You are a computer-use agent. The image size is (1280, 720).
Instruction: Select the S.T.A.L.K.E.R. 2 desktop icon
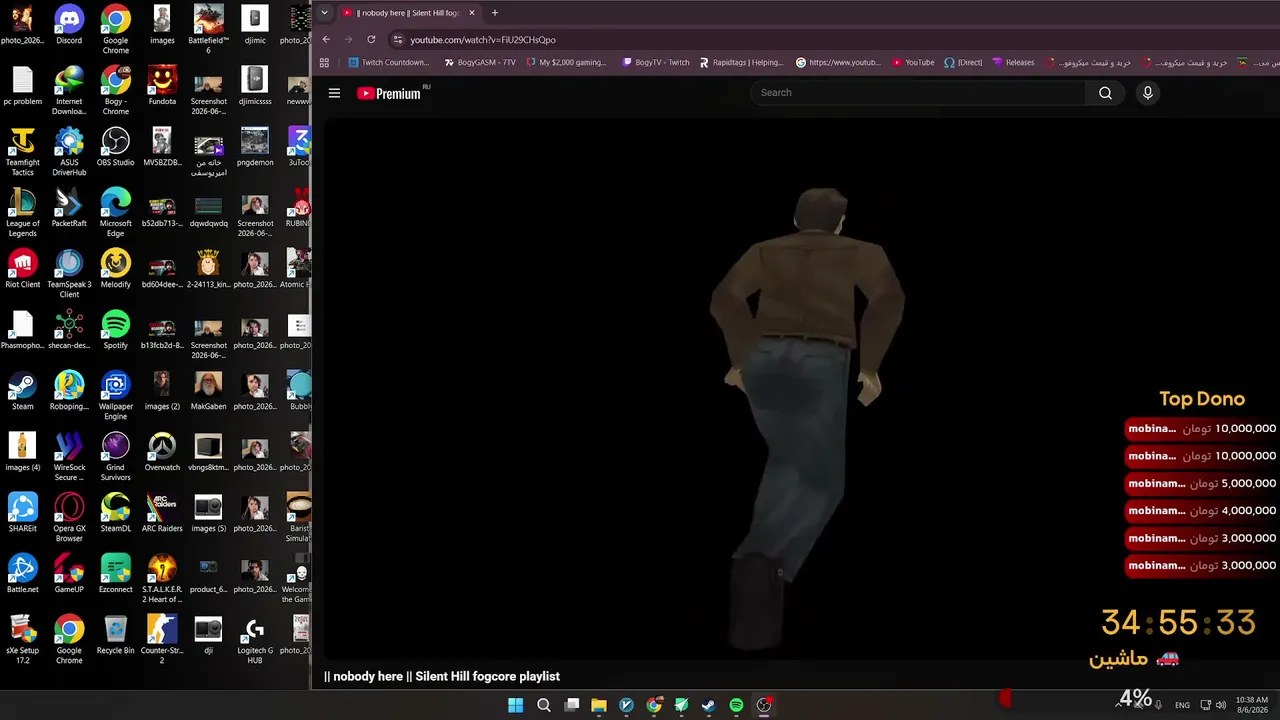[162, 579]
